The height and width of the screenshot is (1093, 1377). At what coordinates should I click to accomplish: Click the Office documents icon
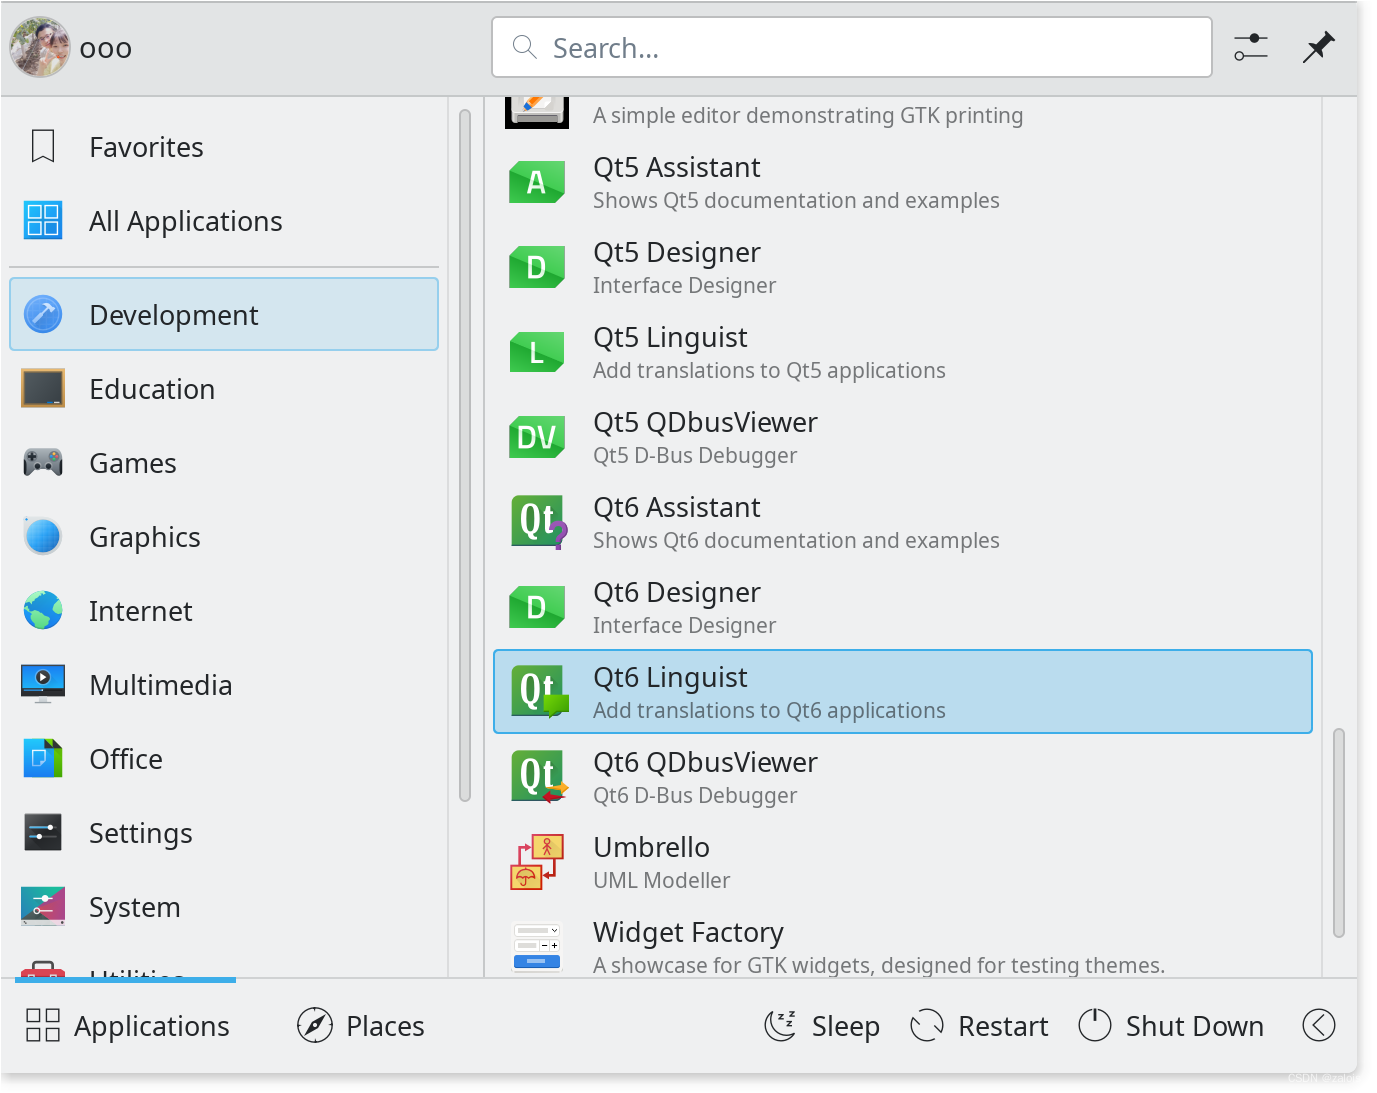pyautogui.click(x=43, y=758)
